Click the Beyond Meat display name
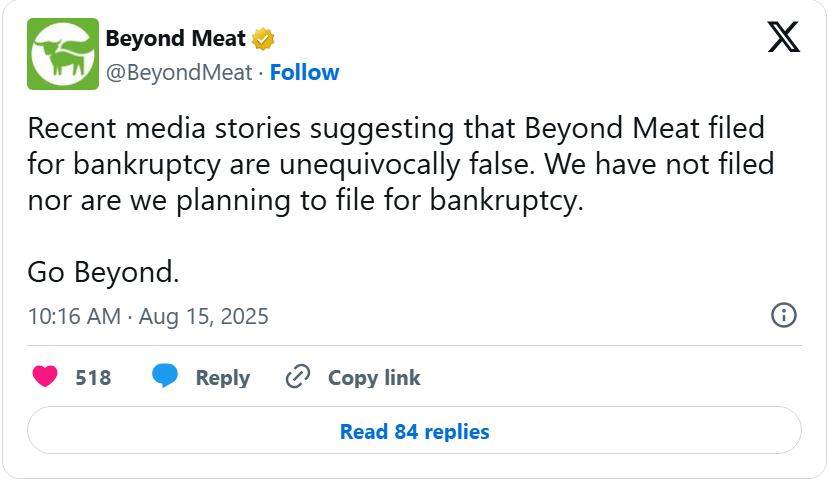 pos(176,39)
